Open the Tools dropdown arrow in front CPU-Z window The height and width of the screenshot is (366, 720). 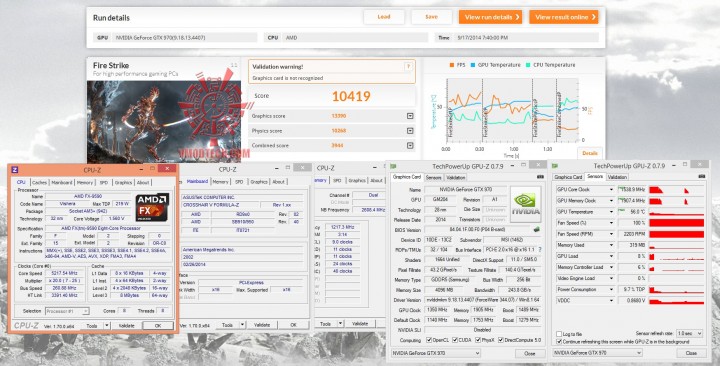tap(107, 326)
